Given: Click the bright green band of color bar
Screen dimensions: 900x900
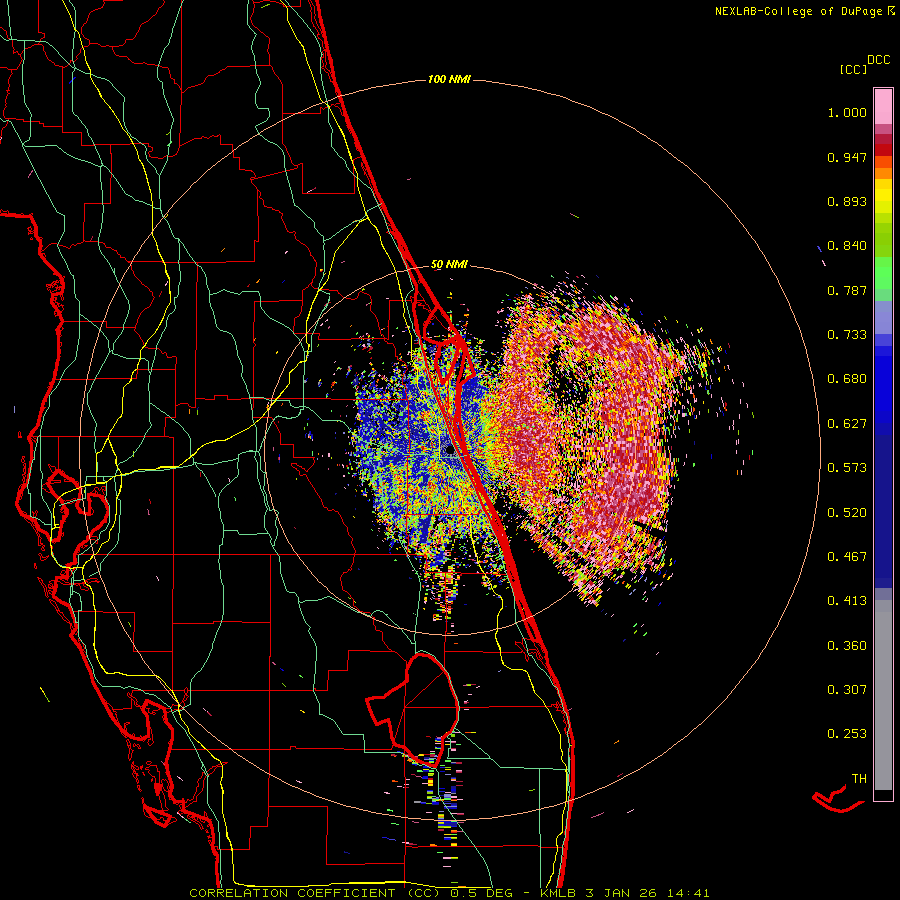Looking at the screenshot, I should [883, 273].
